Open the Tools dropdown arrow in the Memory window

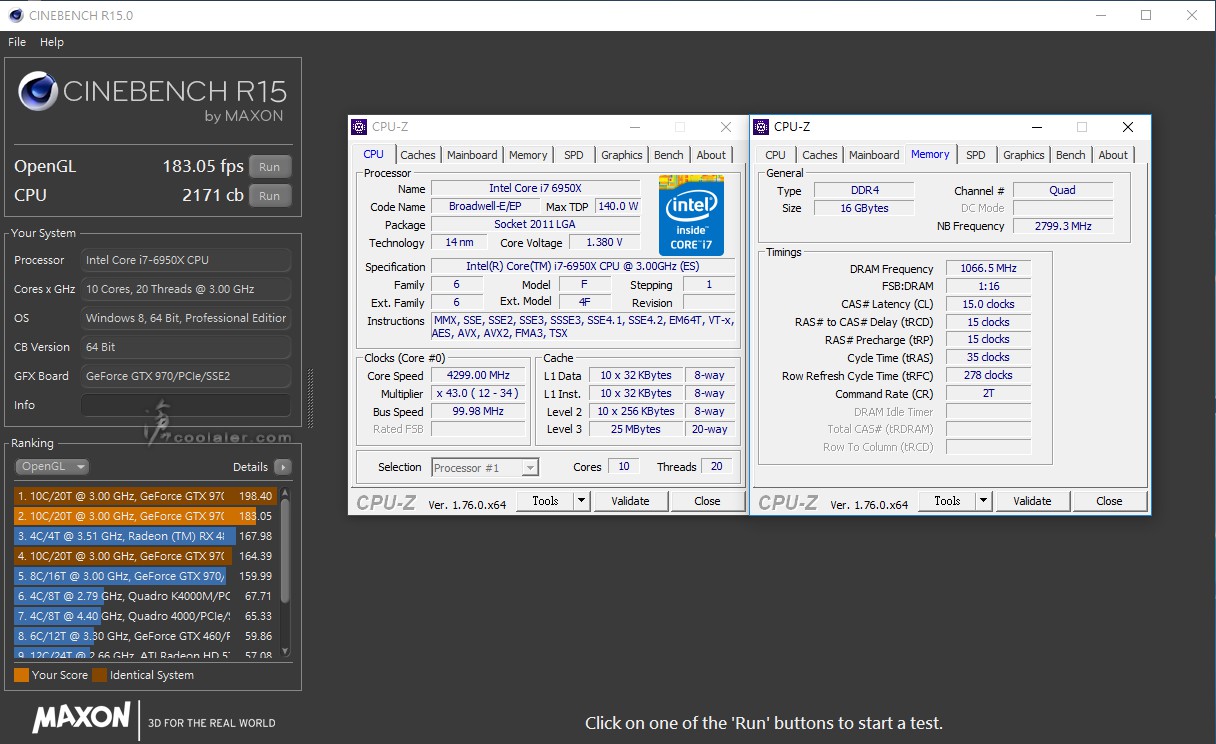pyautogui.click(x=983, y=501)
